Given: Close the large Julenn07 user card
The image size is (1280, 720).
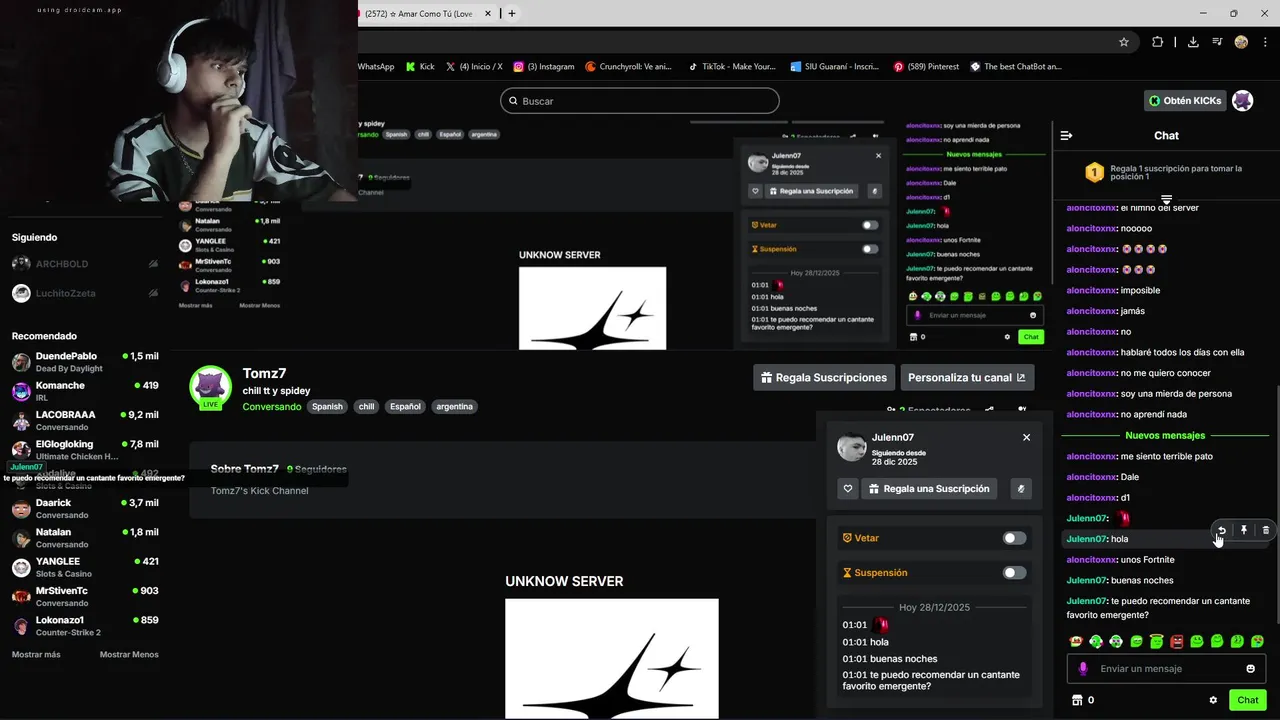Looking at the screenshot, I should pos(1026,437).
